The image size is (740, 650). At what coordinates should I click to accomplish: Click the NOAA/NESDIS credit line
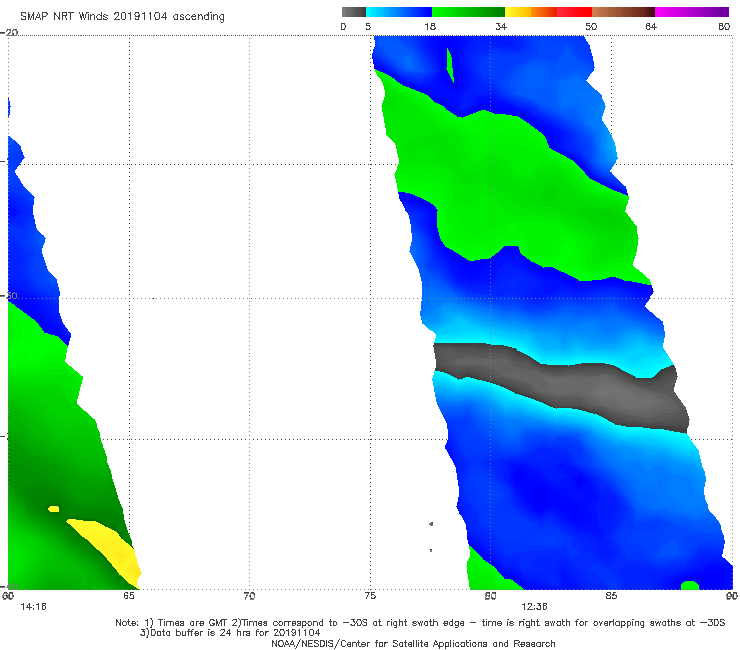(x=413, y=643)
